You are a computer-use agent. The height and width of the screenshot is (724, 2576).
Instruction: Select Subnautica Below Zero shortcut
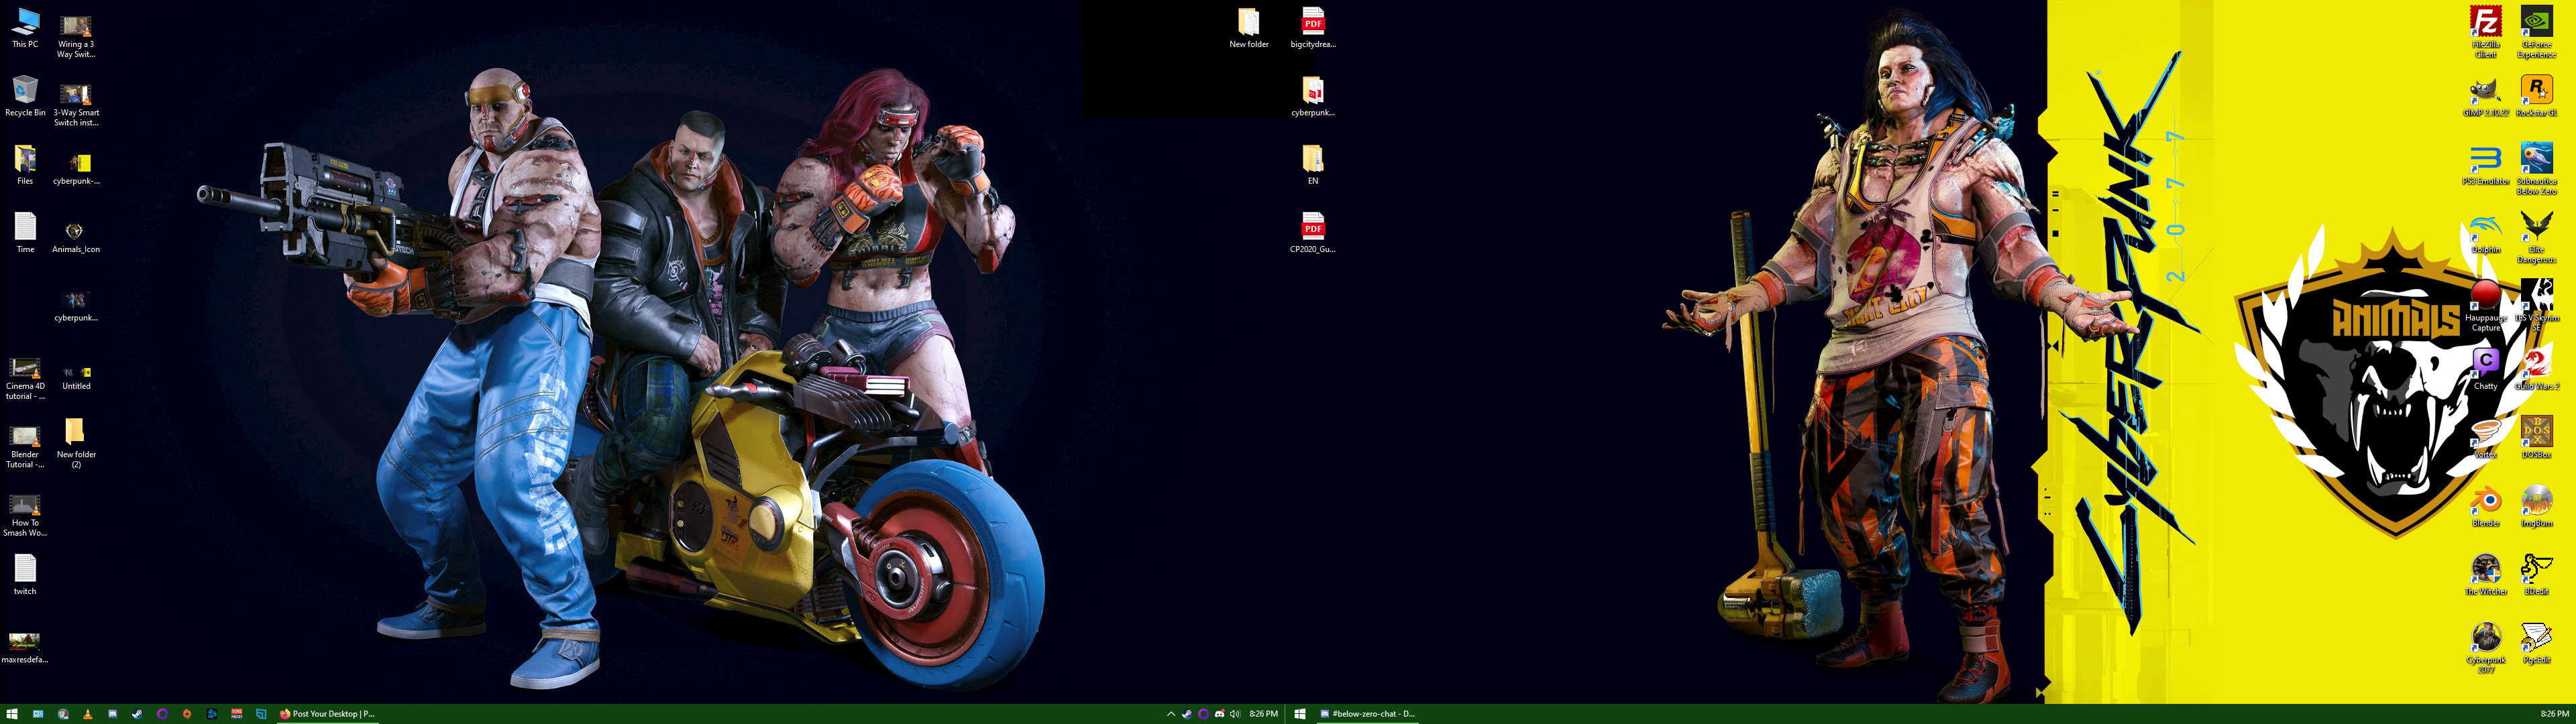point(2537,169)
